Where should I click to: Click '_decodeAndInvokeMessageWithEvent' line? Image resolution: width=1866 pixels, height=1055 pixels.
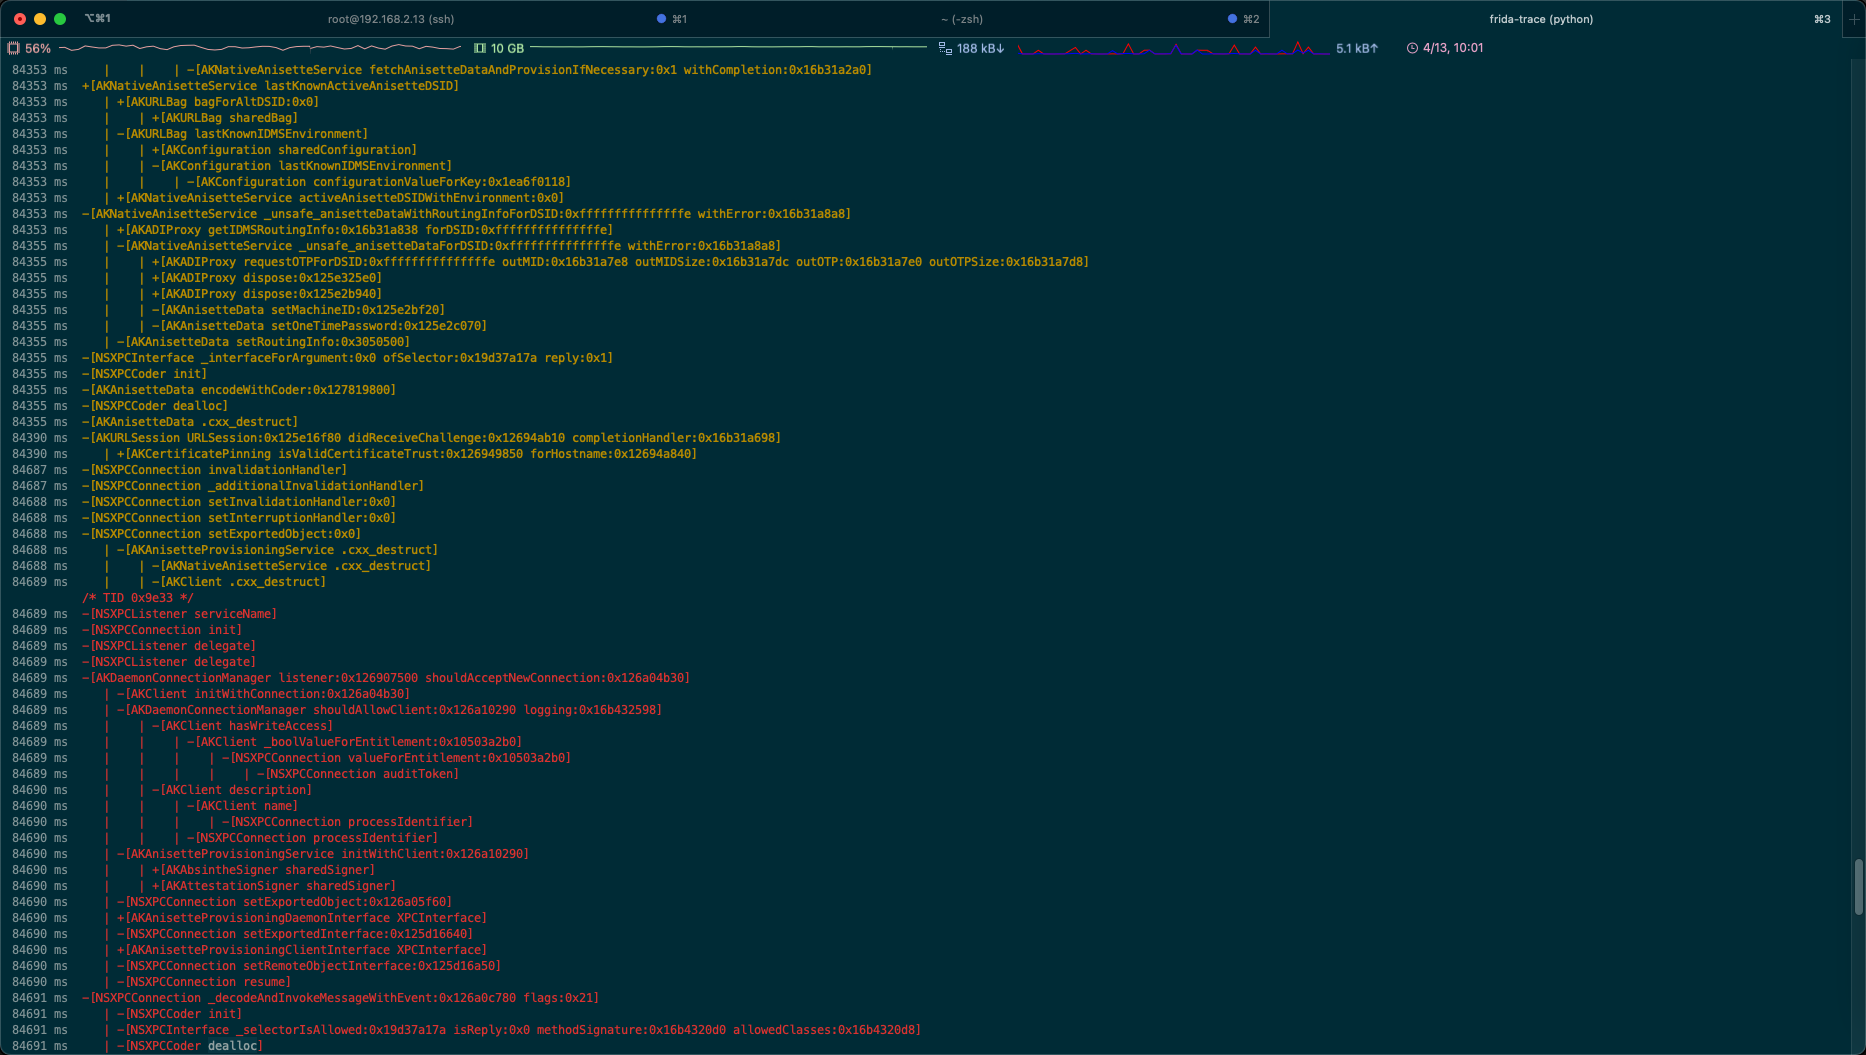point(340,998)
